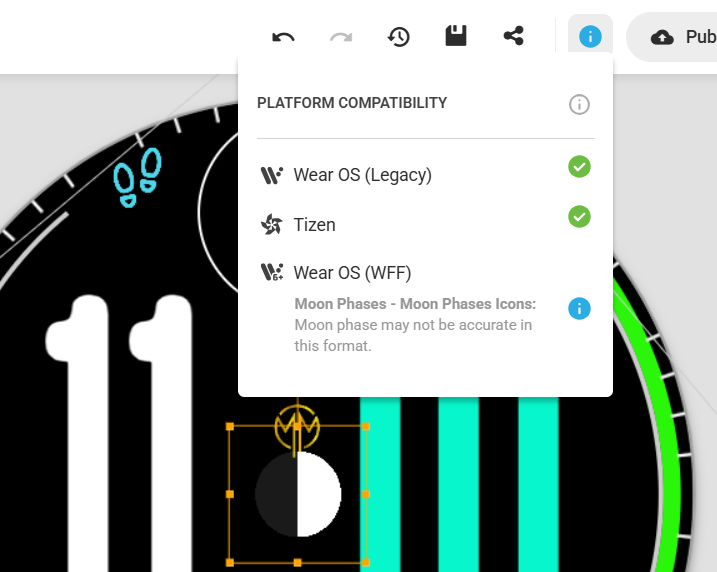This screenshot has width=717, height=572.
Task: Click the green checkmark next to Tizen
Action: pos(579,217)
